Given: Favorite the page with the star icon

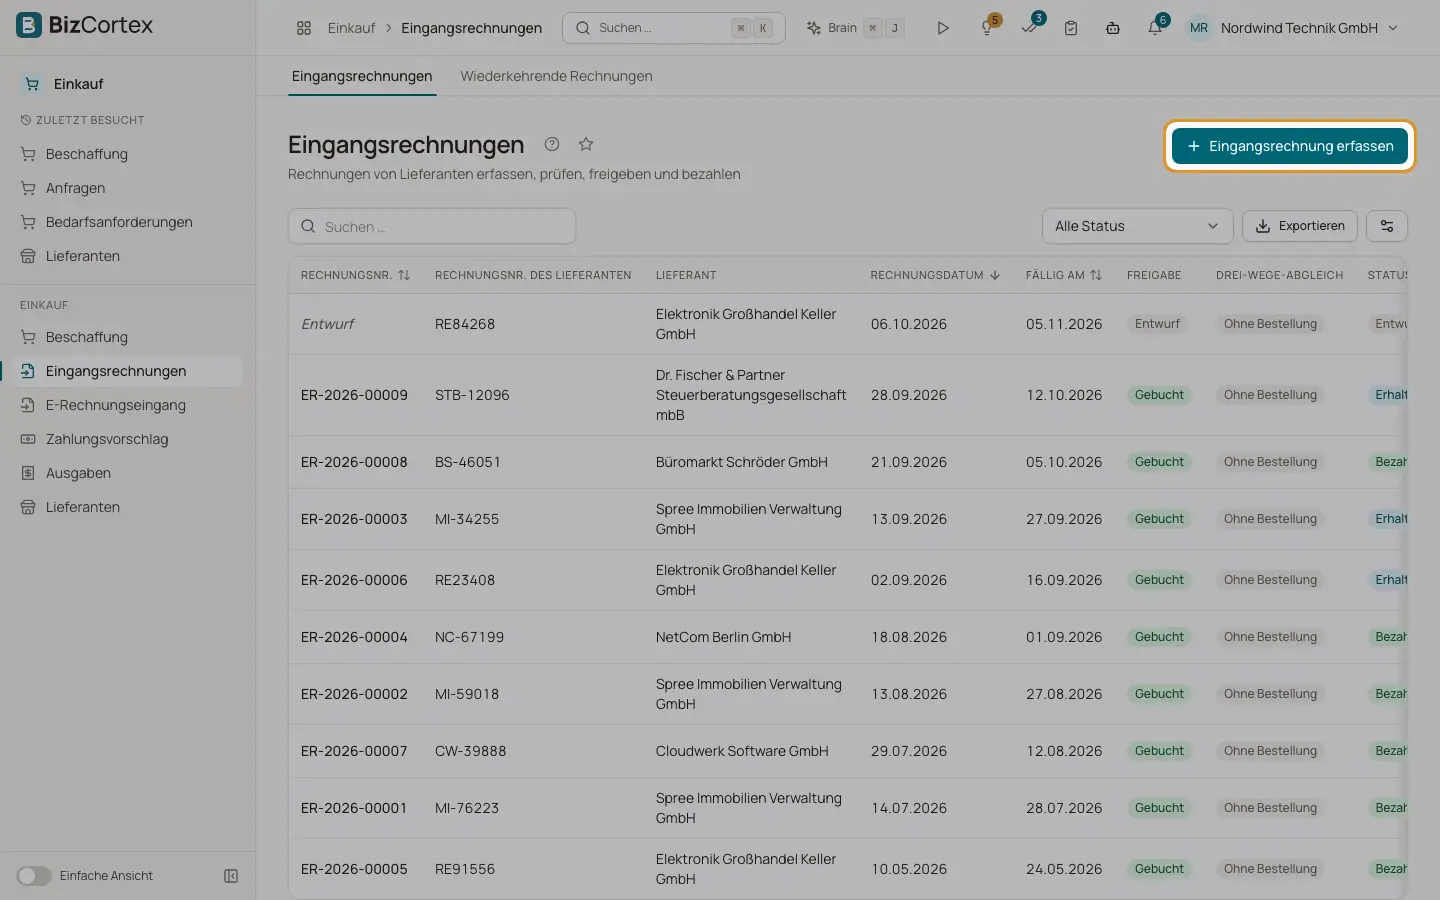Looking at the screenshot, I should point(586,144).
